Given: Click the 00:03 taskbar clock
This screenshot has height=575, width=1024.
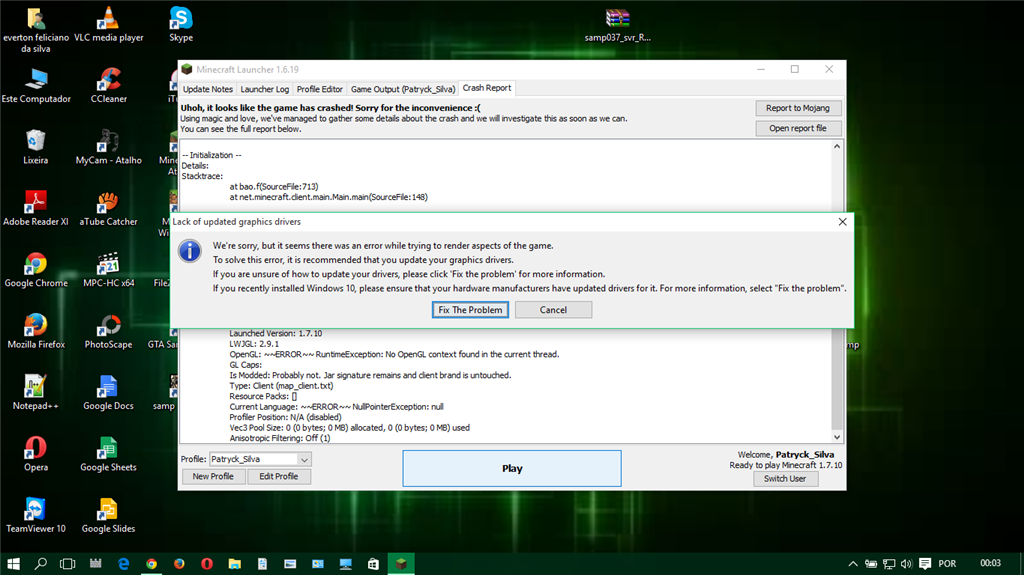Looking at the screenshot, I should (x=990, y=563).
